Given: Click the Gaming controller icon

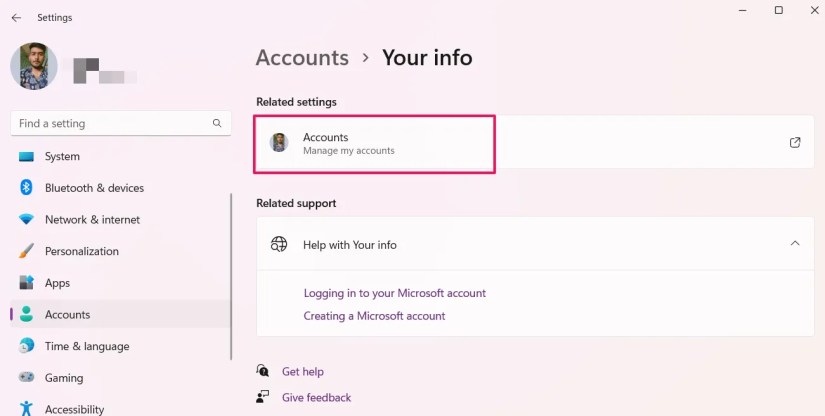Looking at the screenshot, I should tap(26, 377).
